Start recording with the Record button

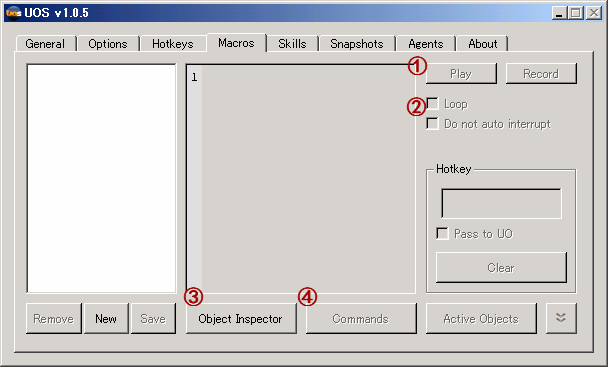(x=541, y=74)
